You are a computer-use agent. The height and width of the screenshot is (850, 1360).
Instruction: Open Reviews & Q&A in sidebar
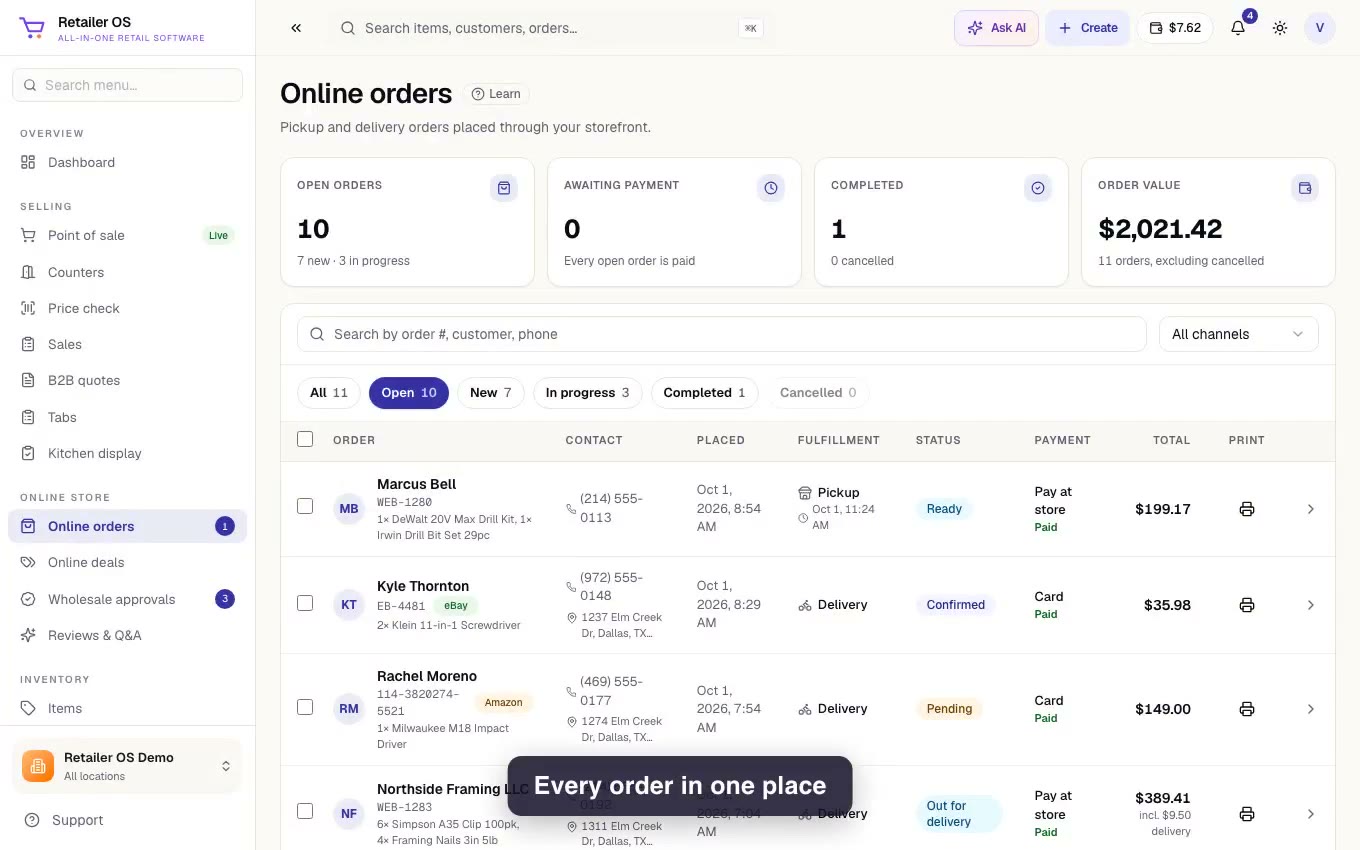click(x=127, y=635)
